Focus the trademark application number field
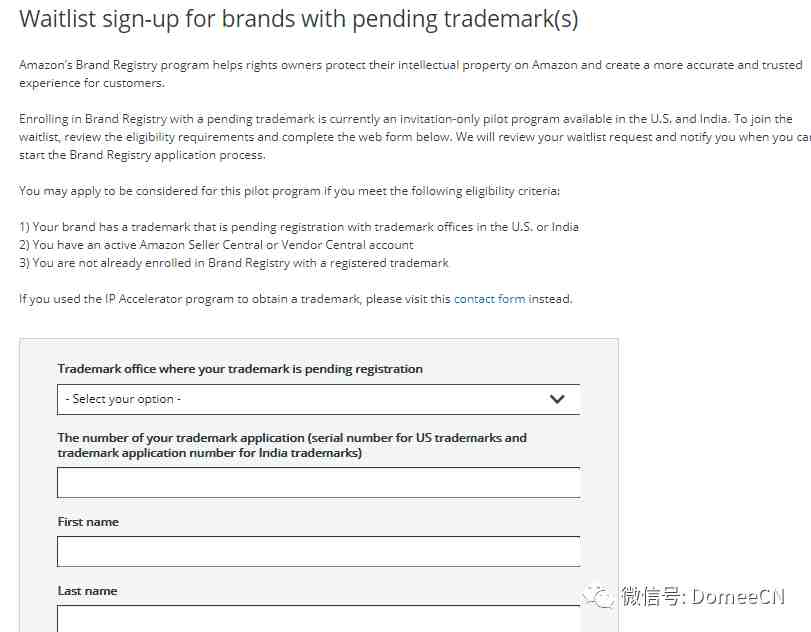 click(319, 483)
